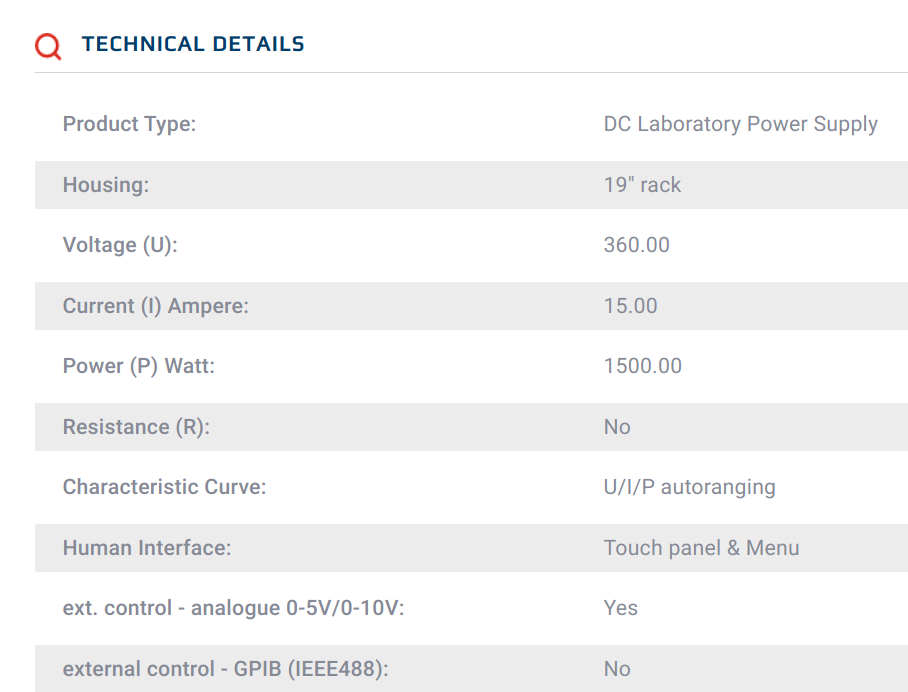Screen dimensions: 908x692
Task: Click the Yes value for analogue control
Action: coord(620,608)
